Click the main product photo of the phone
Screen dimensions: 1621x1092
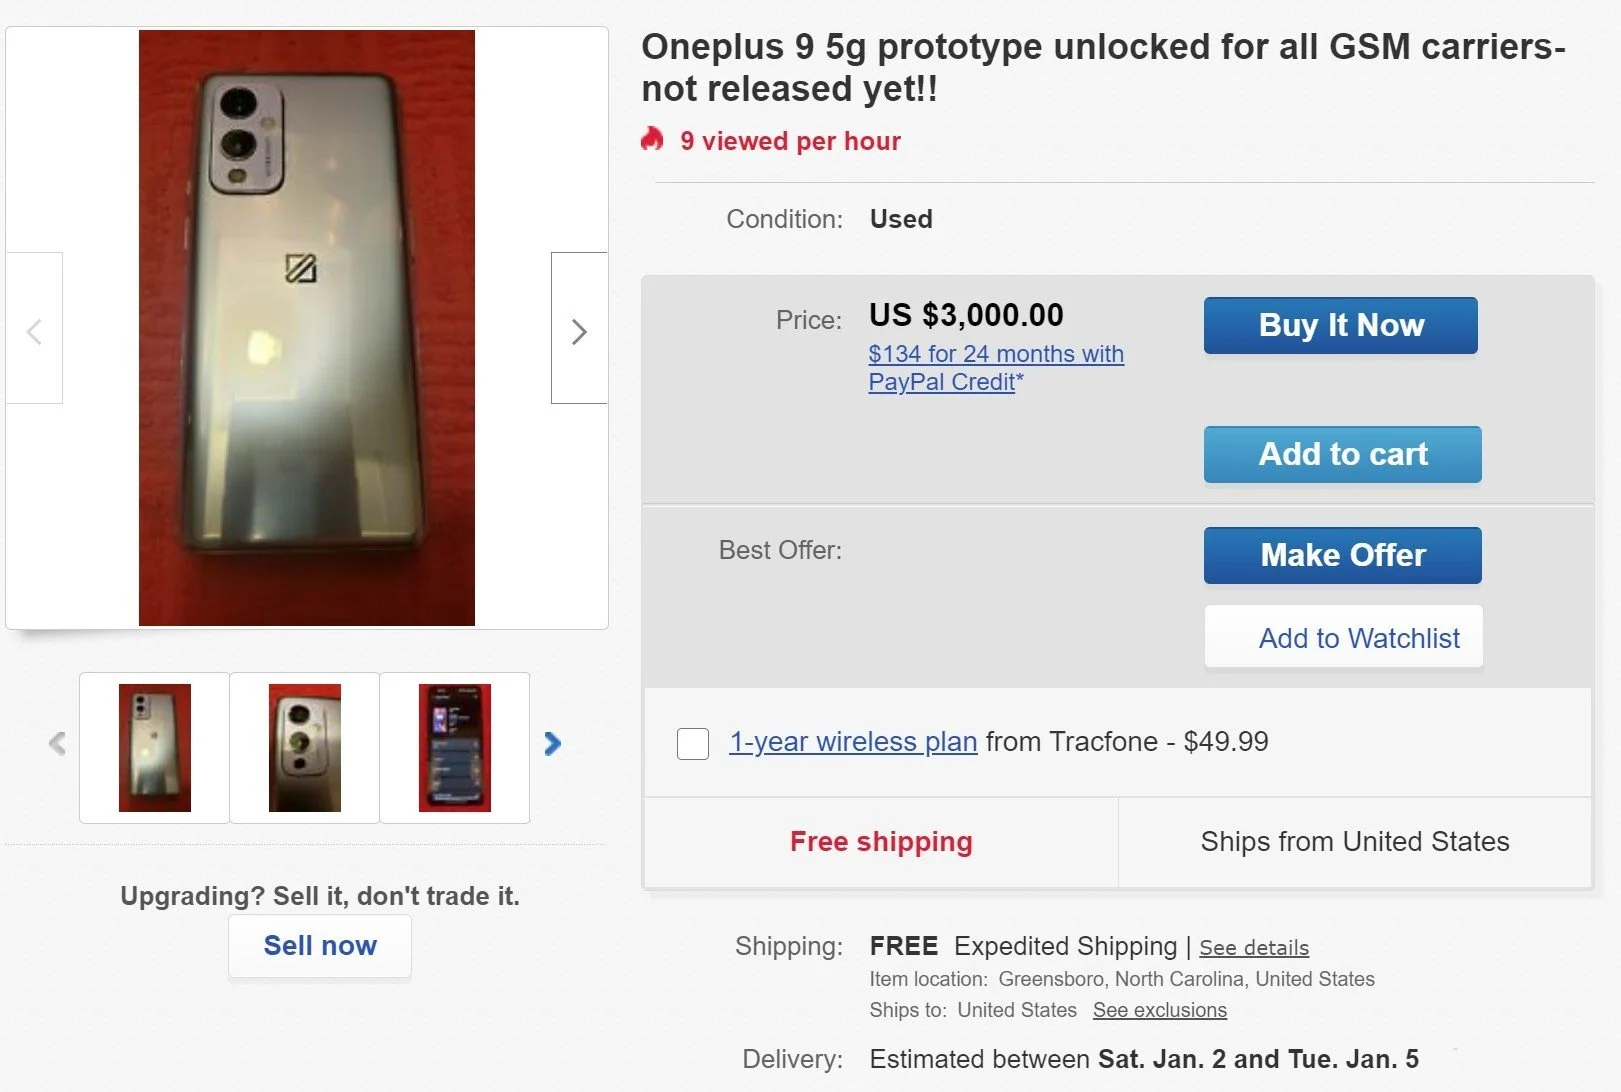[x=306, y=327]
